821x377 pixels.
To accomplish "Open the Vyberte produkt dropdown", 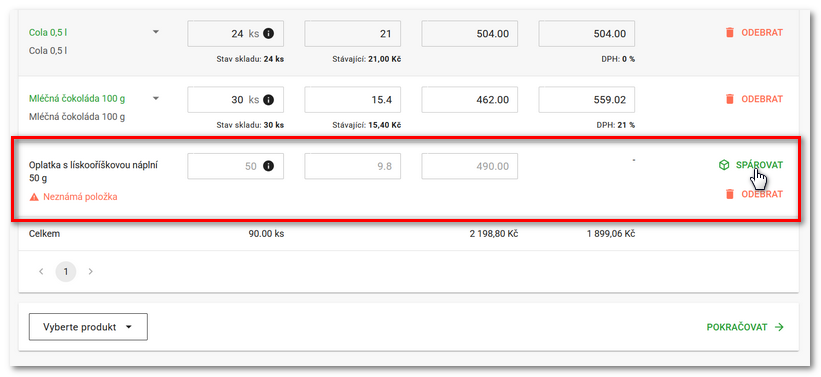I will tap(88, 327).
